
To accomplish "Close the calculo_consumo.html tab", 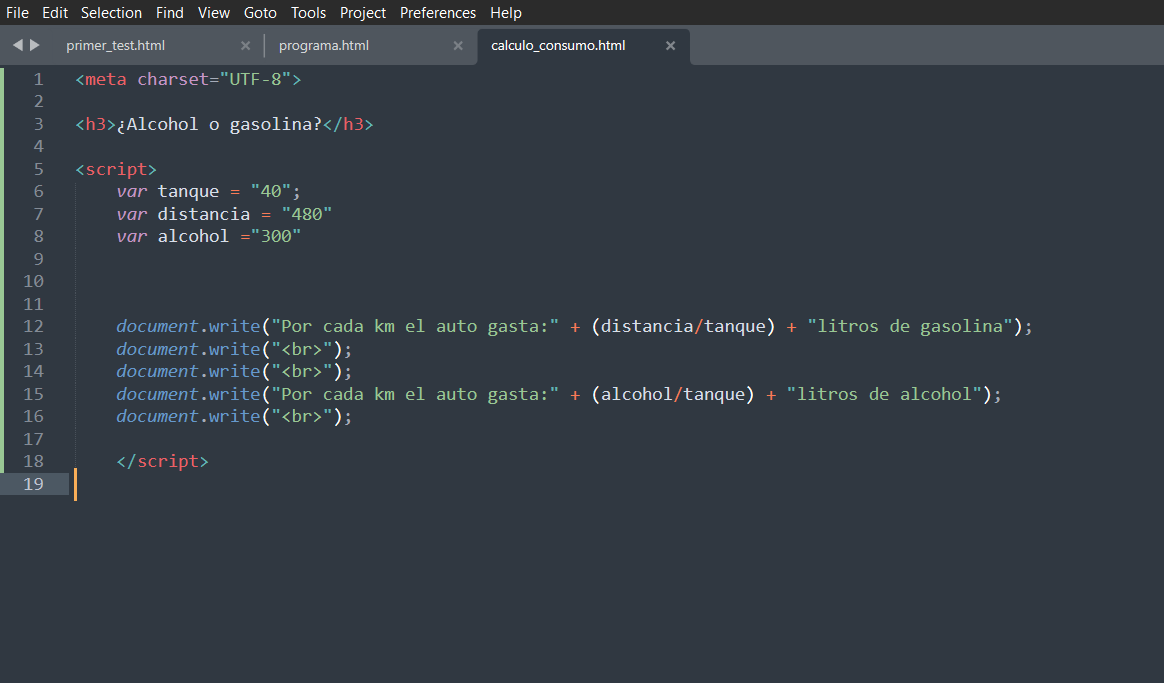I will click(670, 46).
